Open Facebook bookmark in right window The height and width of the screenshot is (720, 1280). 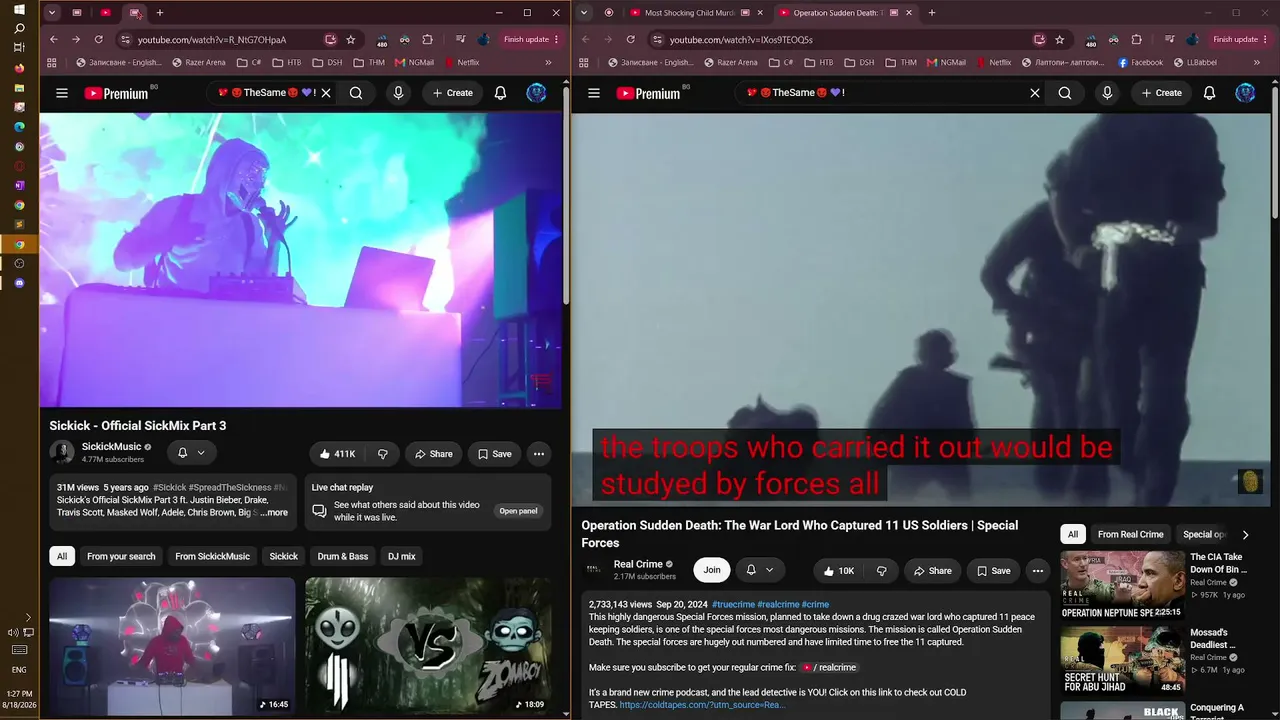click(x=1140, y=62)
